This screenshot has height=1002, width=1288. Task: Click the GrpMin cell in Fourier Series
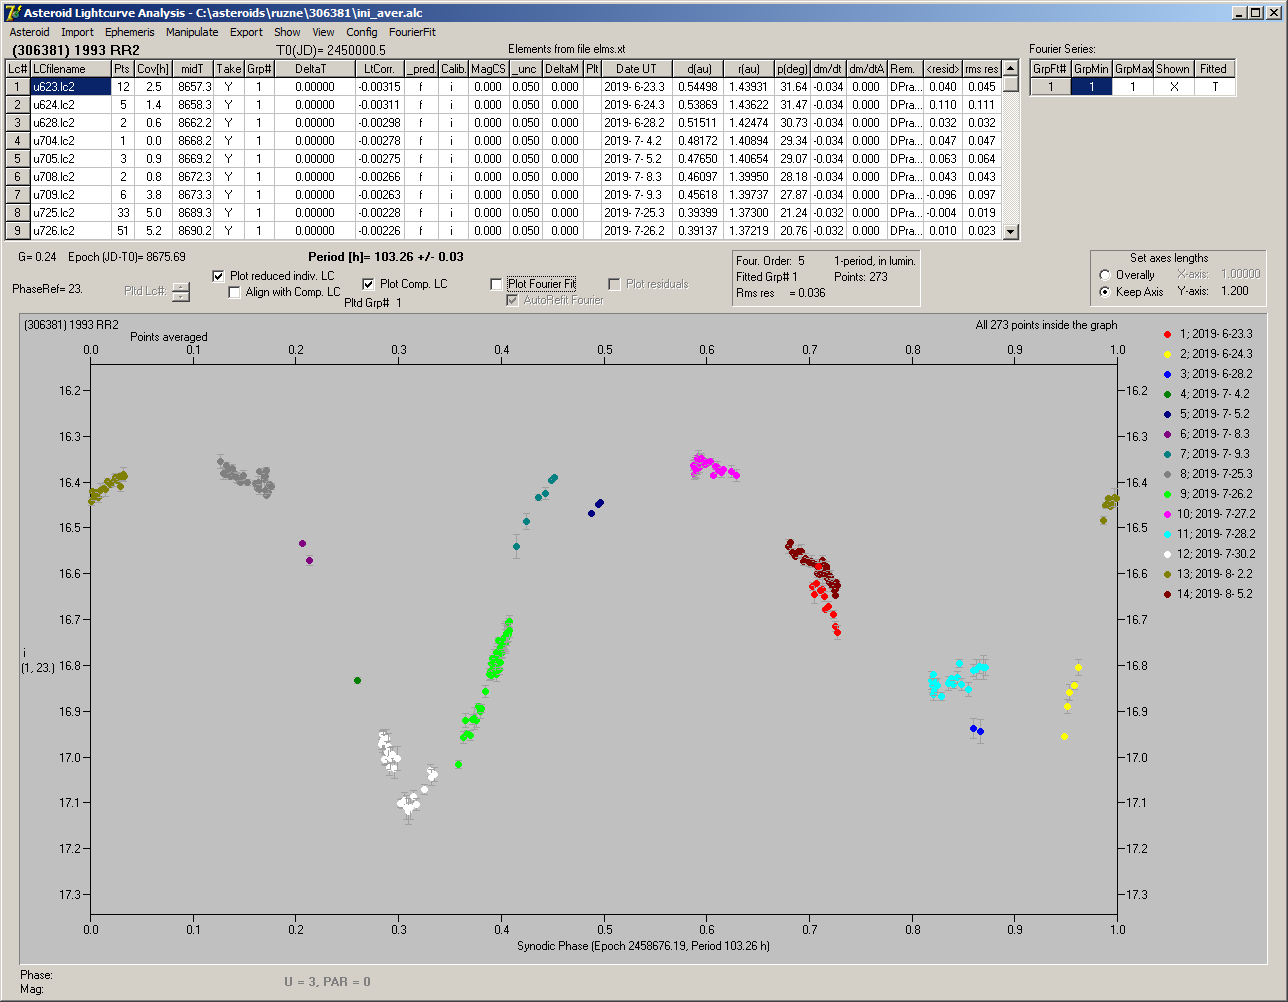[x=1092, y=87]
